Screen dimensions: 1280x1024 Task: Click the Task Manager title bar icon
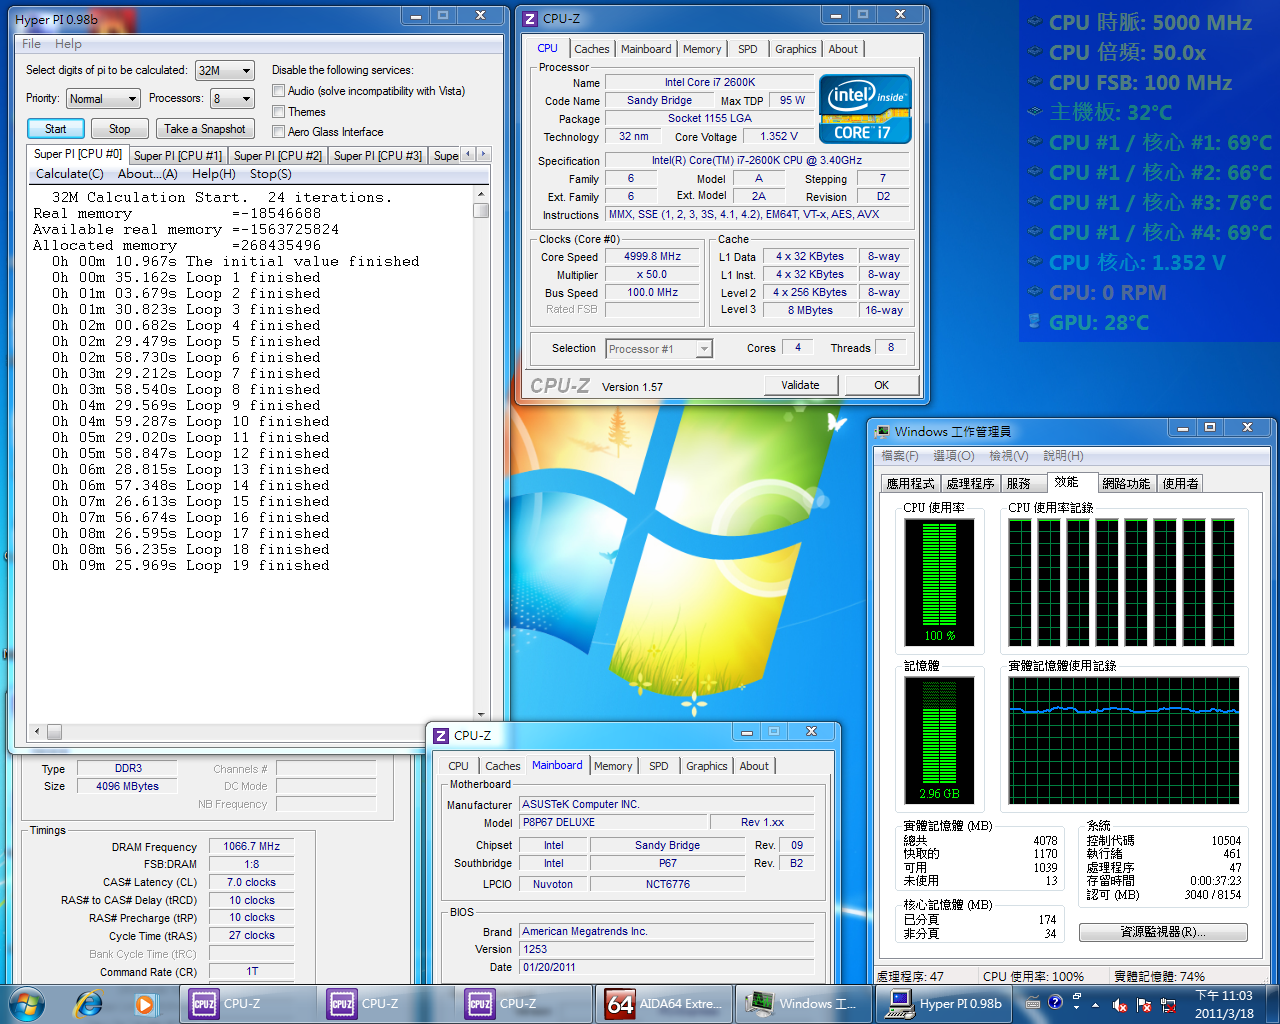point(882,431)
